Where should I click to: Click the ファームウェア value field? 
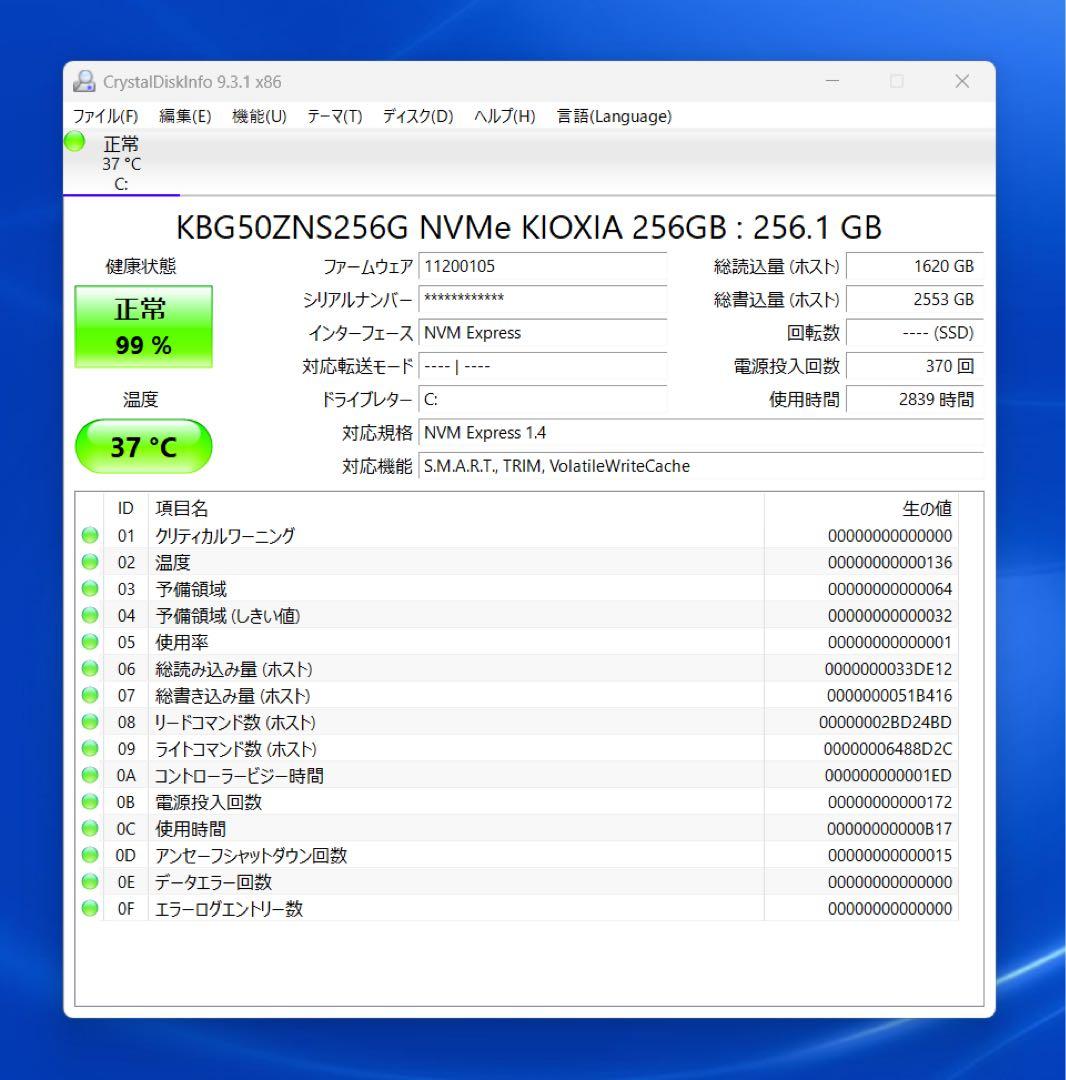click(x=545, y=266)
